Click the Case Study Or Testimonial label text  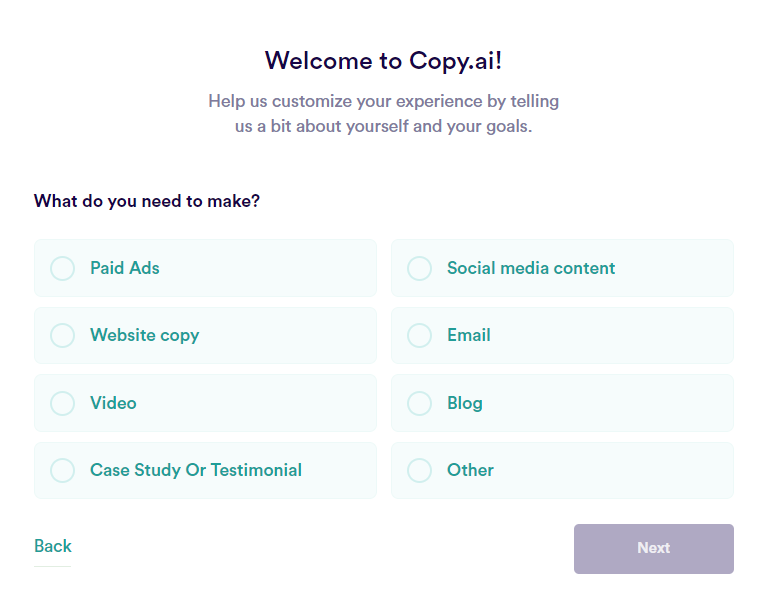point(196,470)
